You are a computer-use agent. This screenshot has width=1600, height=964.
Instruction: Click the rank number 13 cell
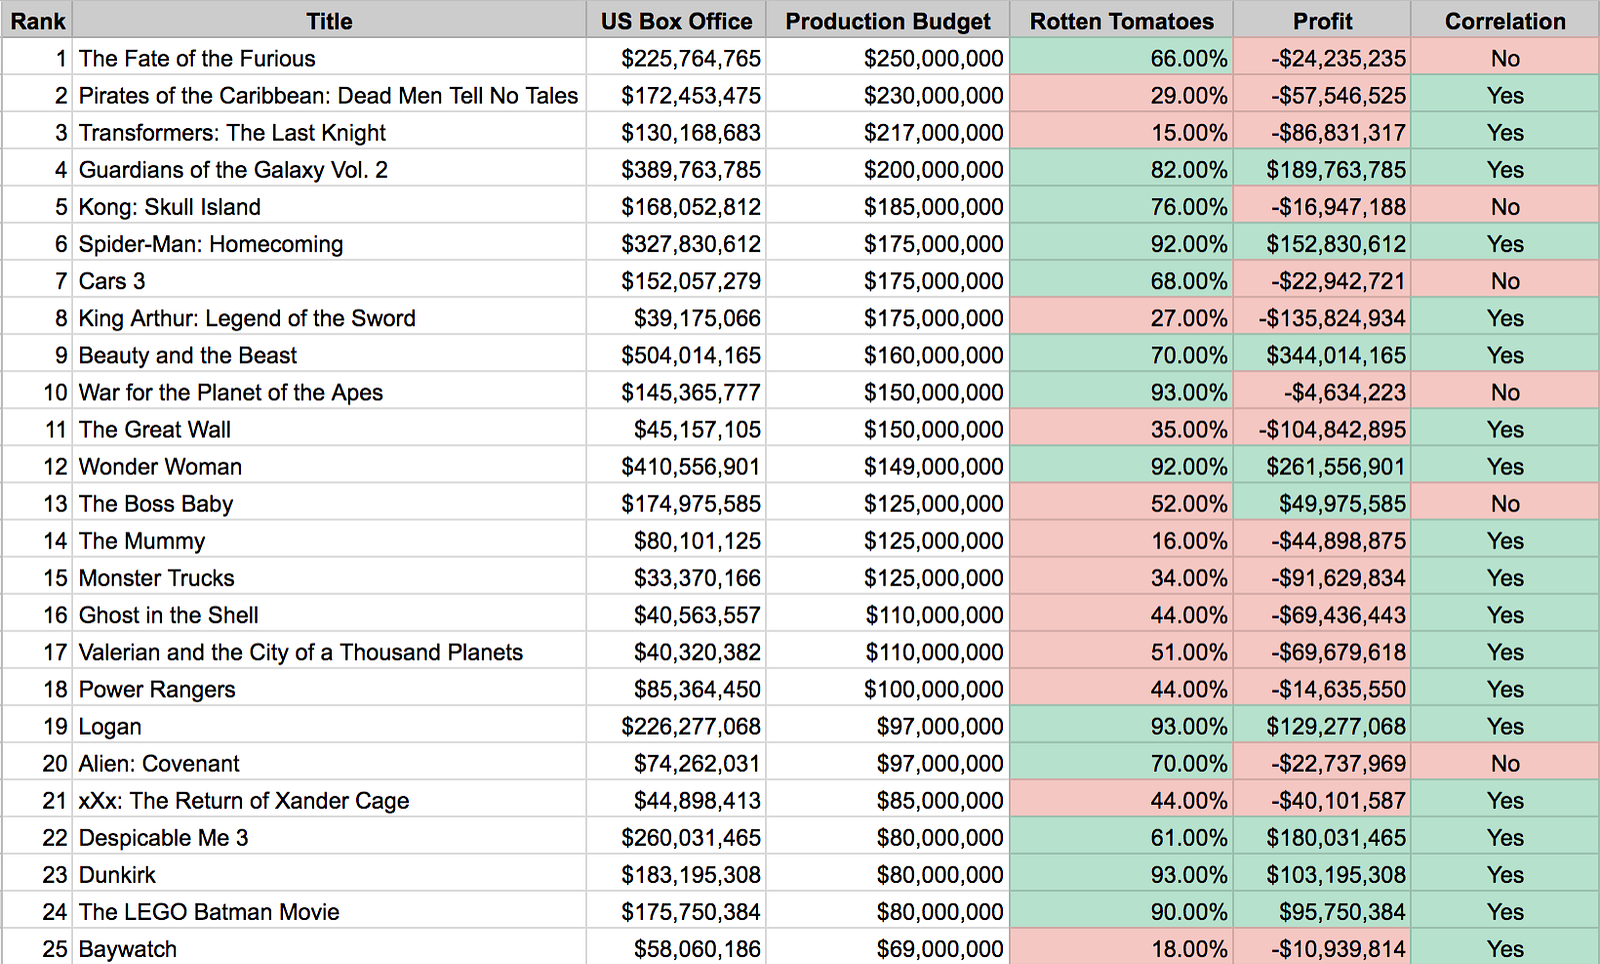click(37, 503)
